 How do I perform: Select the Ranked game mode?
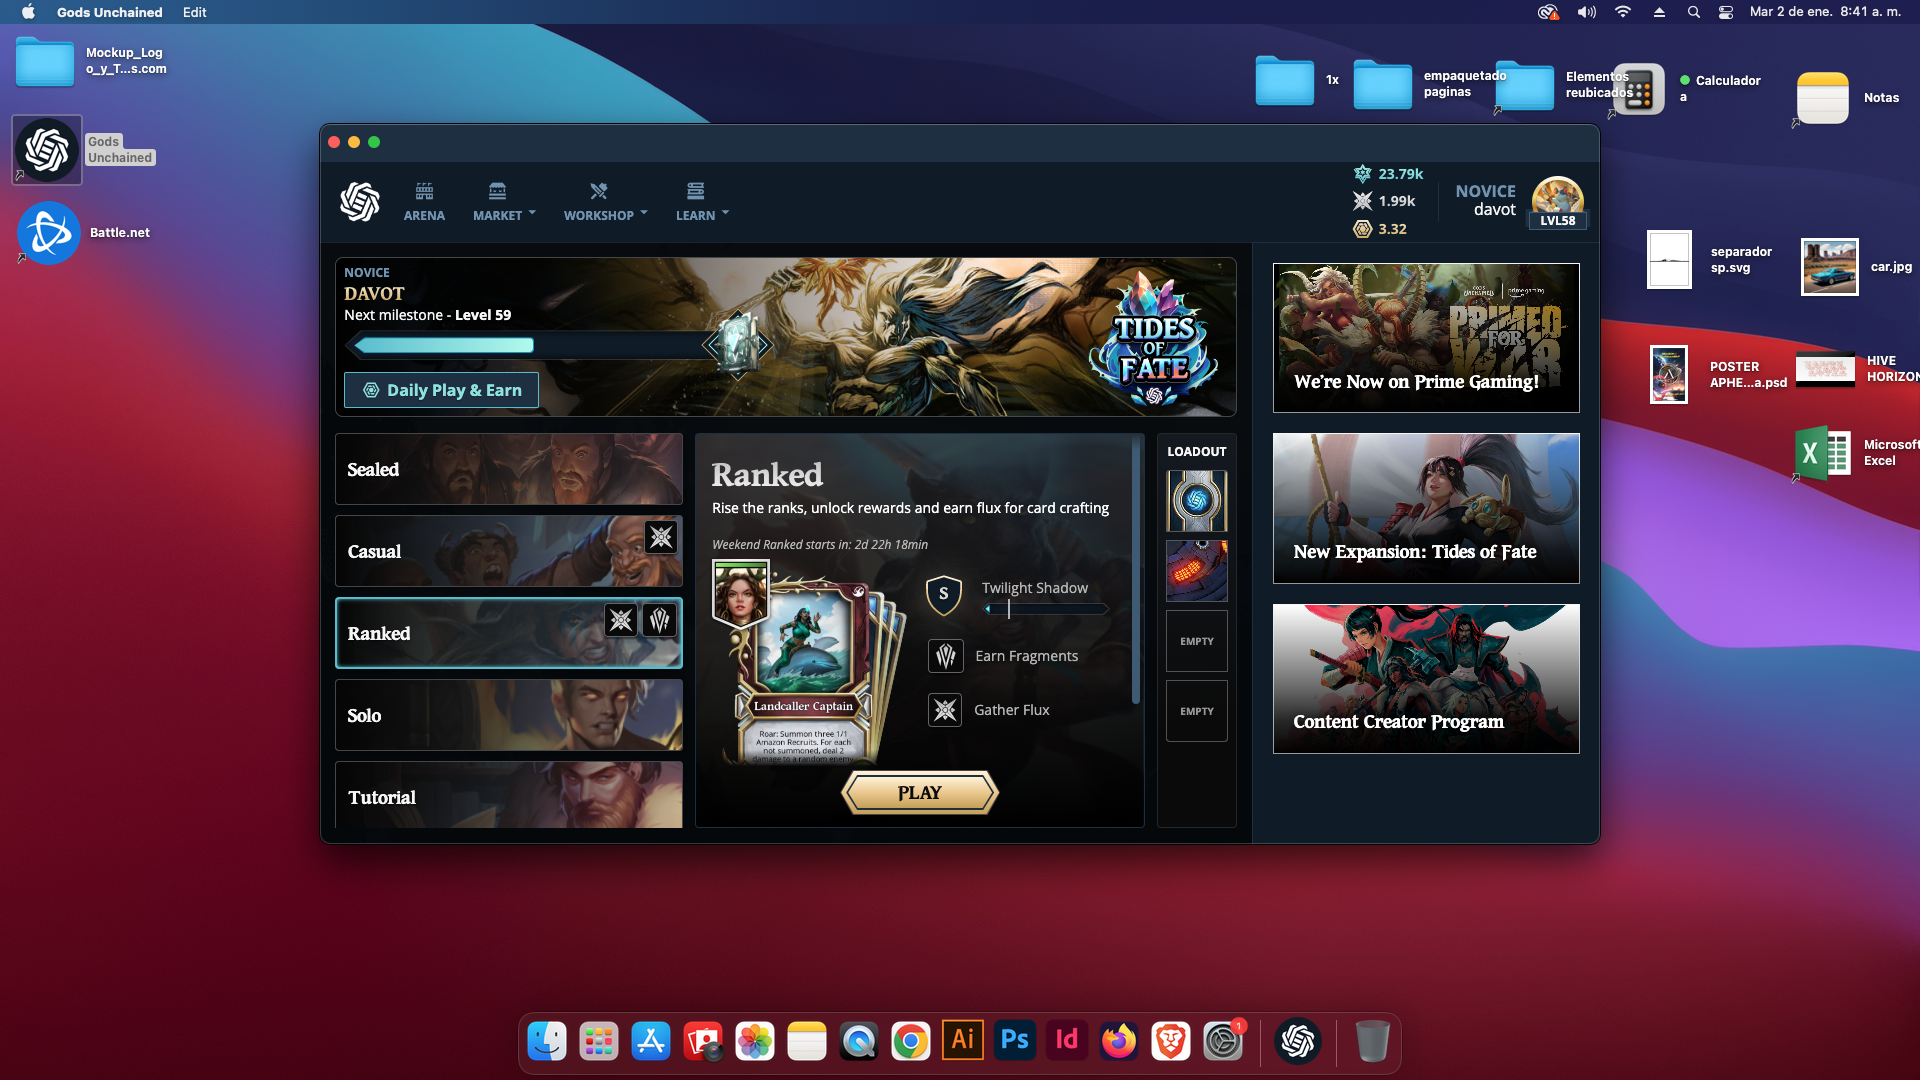(509, 633)
